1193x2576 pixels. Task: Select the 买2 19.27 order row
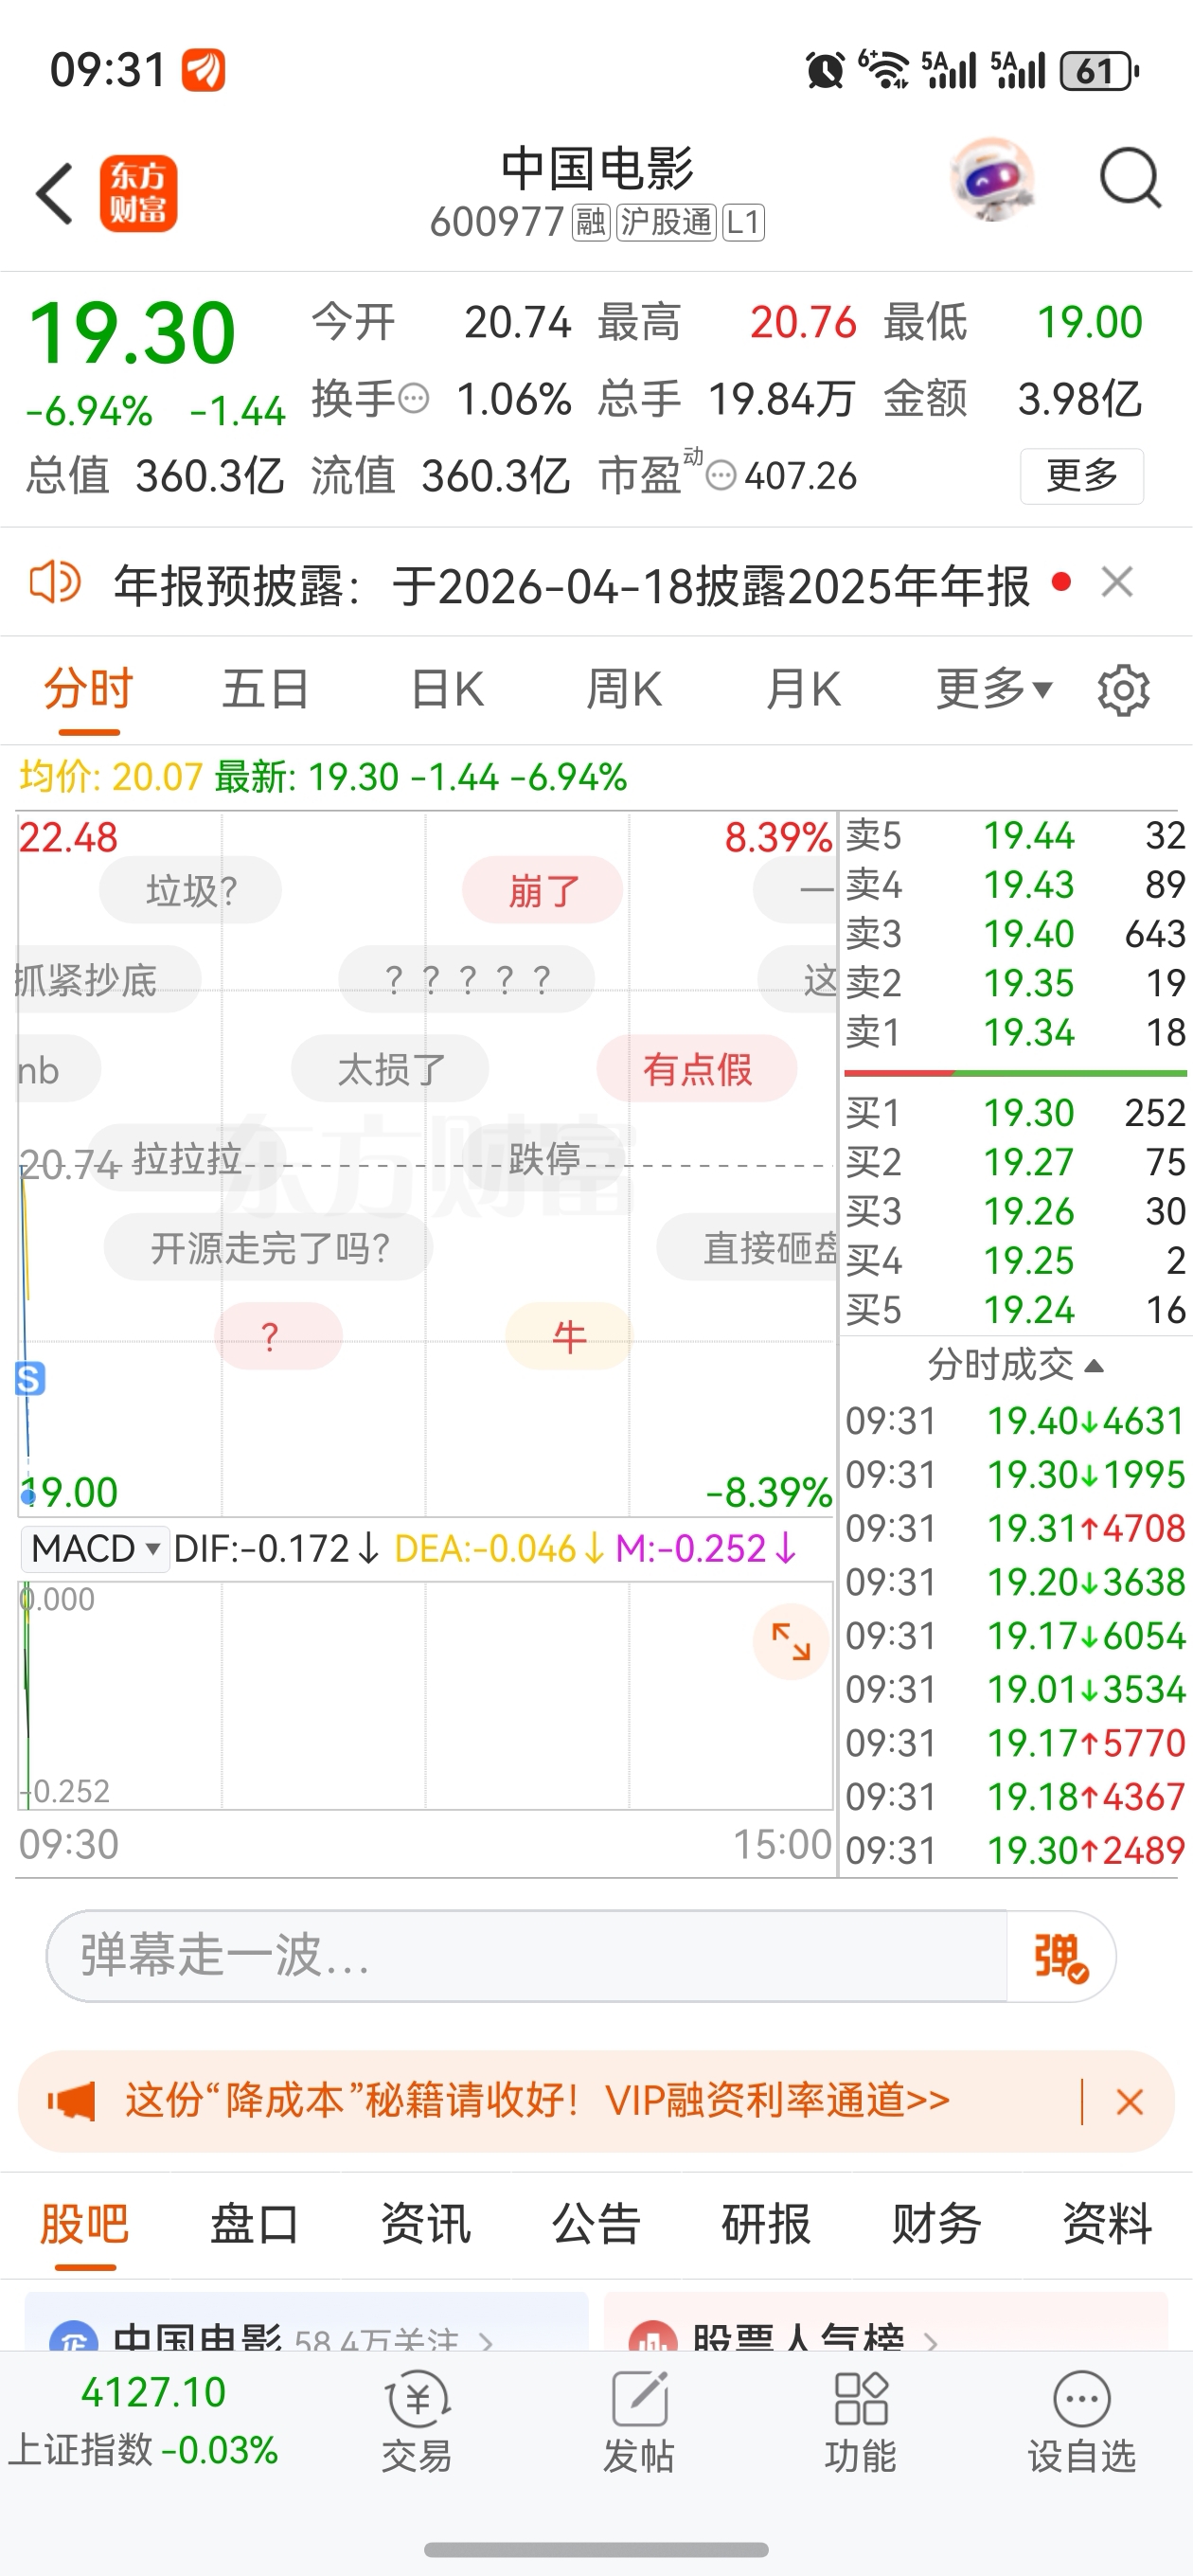[x=1015, y=1162]
